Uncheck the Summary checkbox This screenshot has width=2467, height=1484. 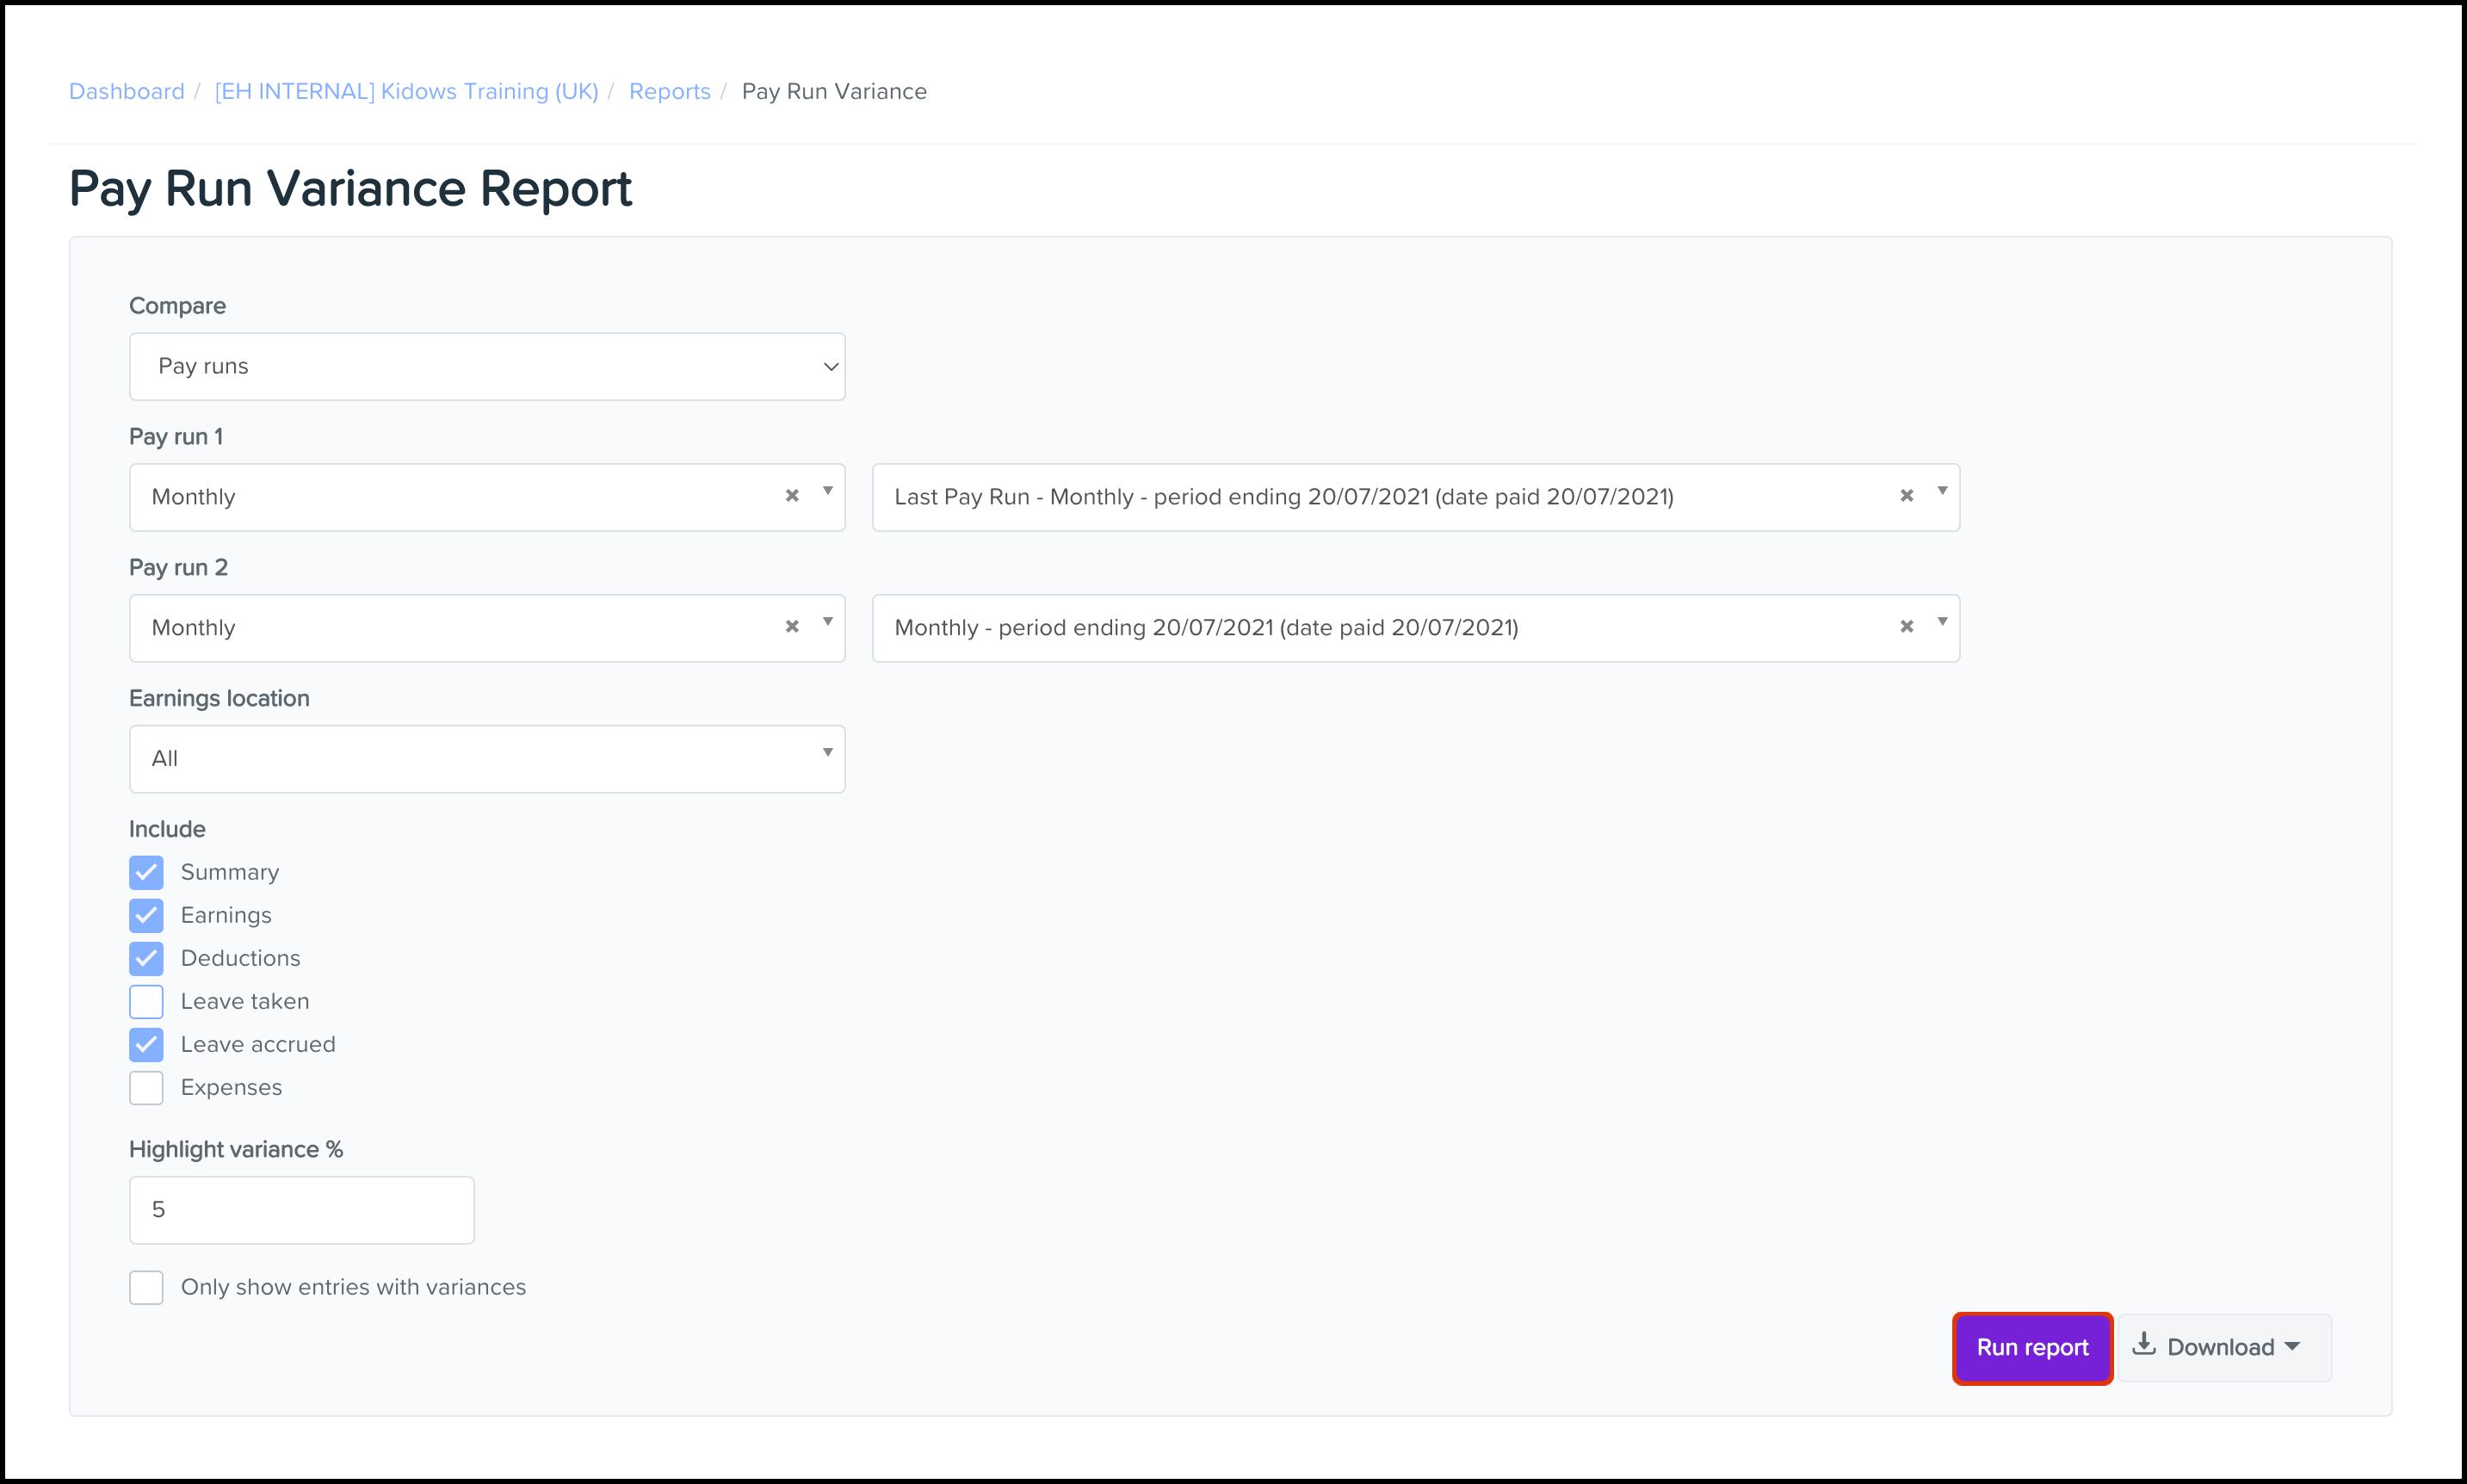point(146,872)
